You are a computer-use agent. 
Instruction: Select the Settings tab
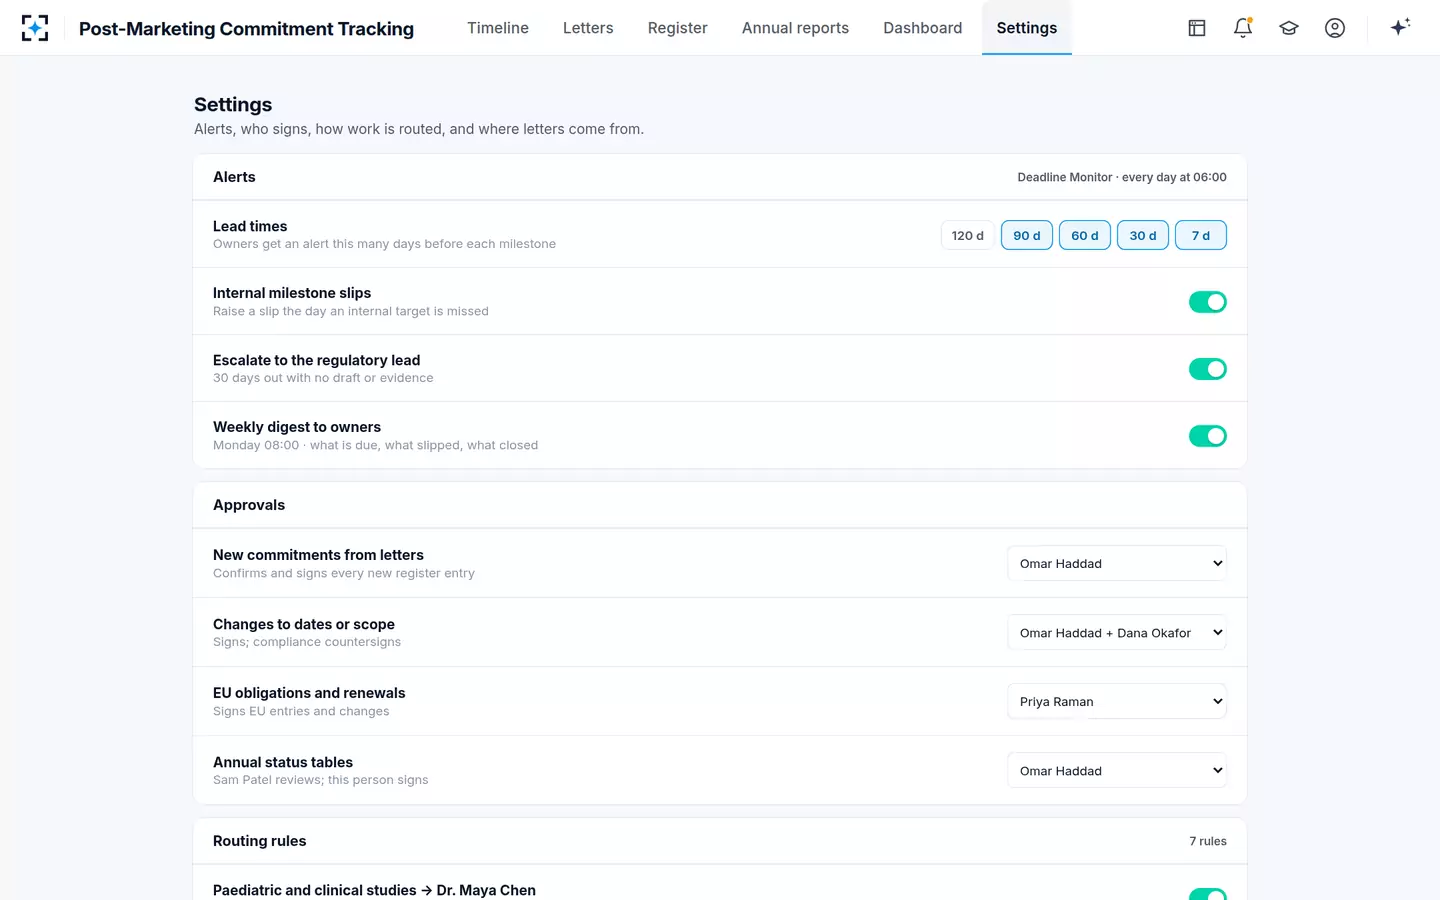[x=1027, y=28]
